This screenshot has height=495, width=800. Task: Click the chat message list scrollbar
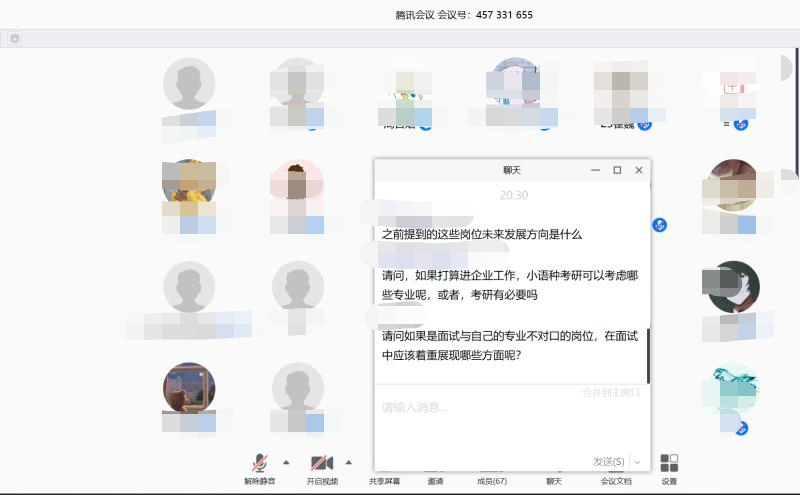coord(648,355)
